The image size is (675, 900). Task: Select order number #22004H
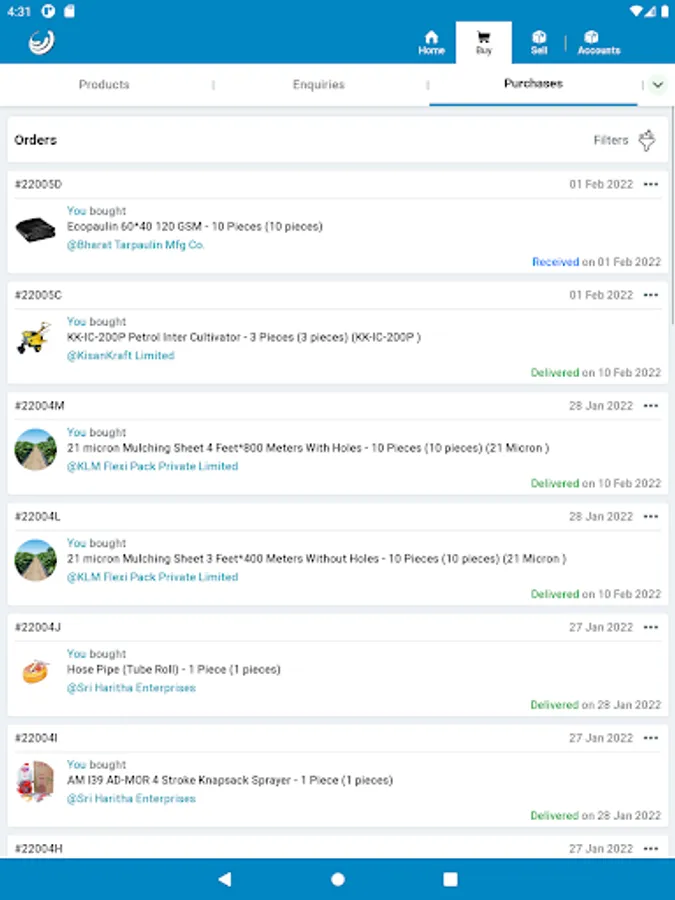[x=38, y=848]
